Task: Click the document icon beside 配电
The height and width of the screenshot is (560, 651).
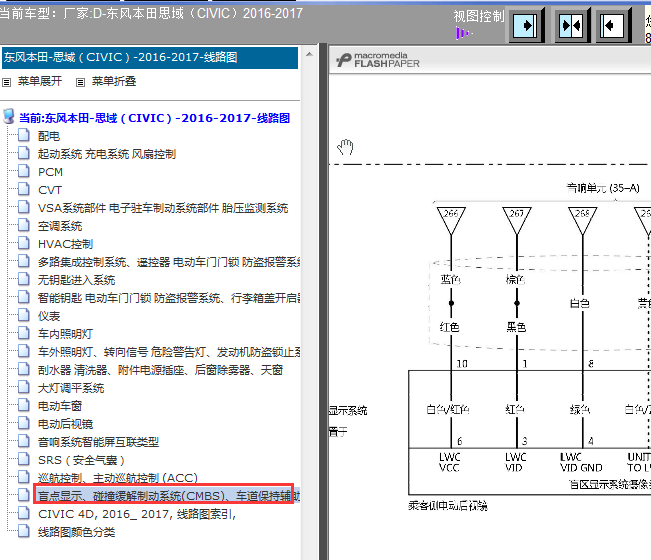Action: [x=24, y=135]
